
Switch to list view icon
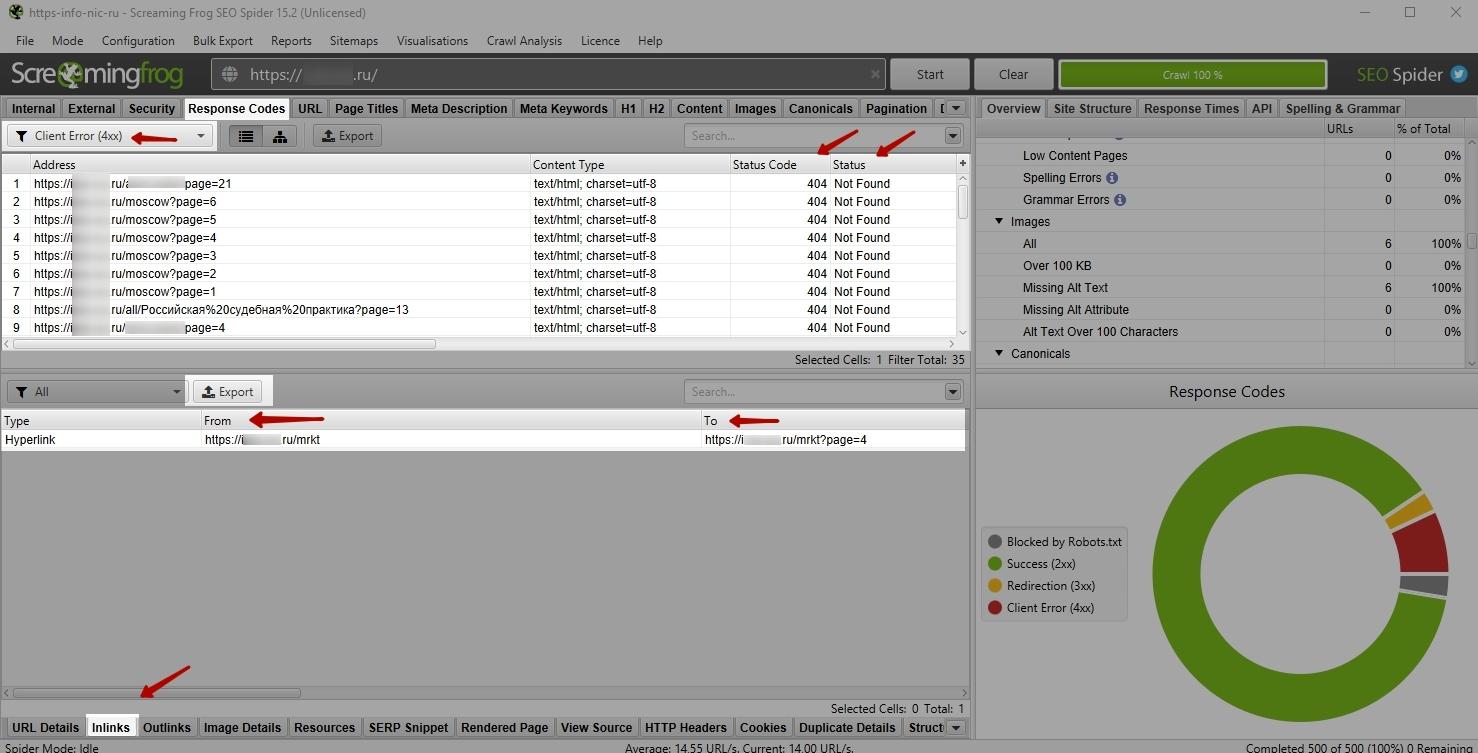pyautogui.click(x=246, y=136)
